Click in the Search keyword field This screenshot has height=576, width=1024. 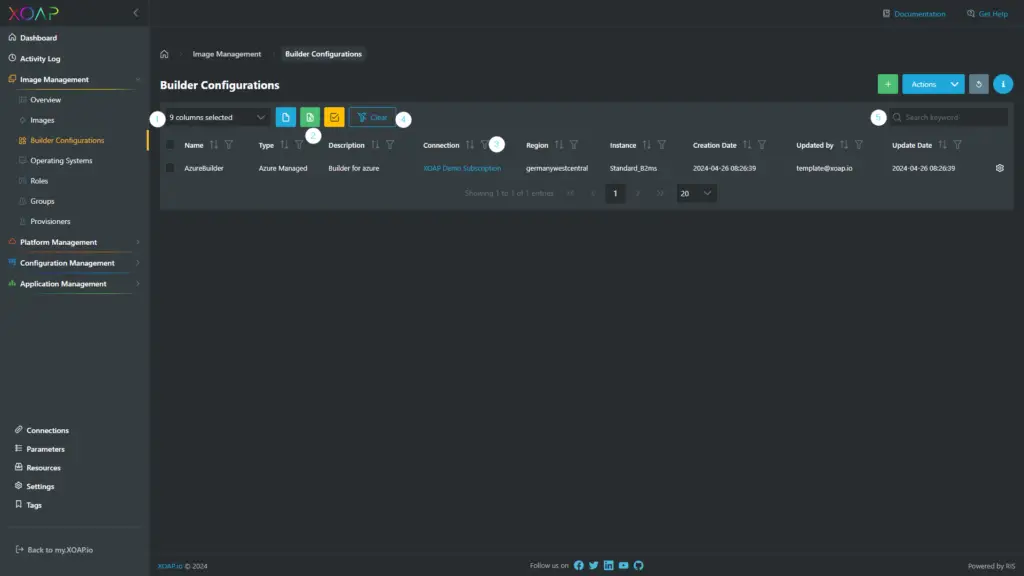point(948,118)
